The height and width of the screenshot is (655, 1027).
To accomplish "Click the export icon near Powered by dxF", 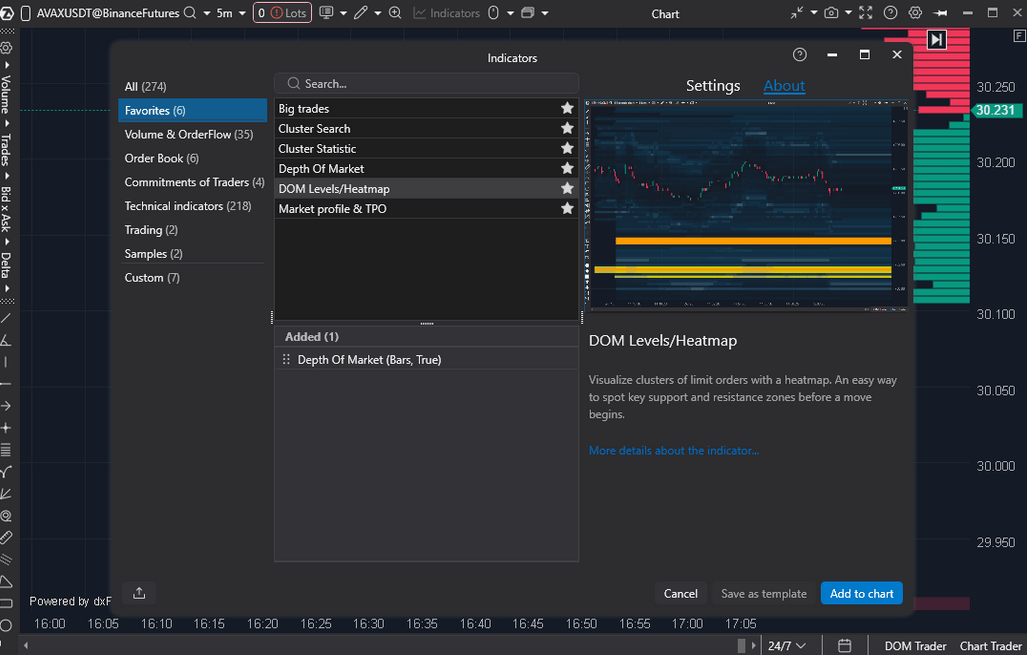I will (x=138, y=593).
